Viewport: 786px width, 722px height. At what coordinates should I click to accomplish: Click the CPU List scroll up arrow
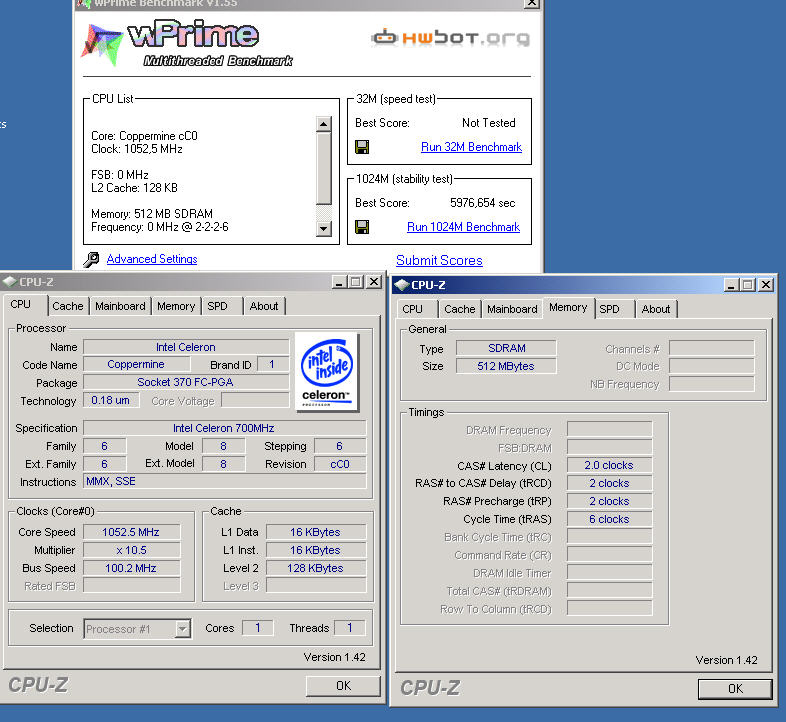(x=324, y=124)
